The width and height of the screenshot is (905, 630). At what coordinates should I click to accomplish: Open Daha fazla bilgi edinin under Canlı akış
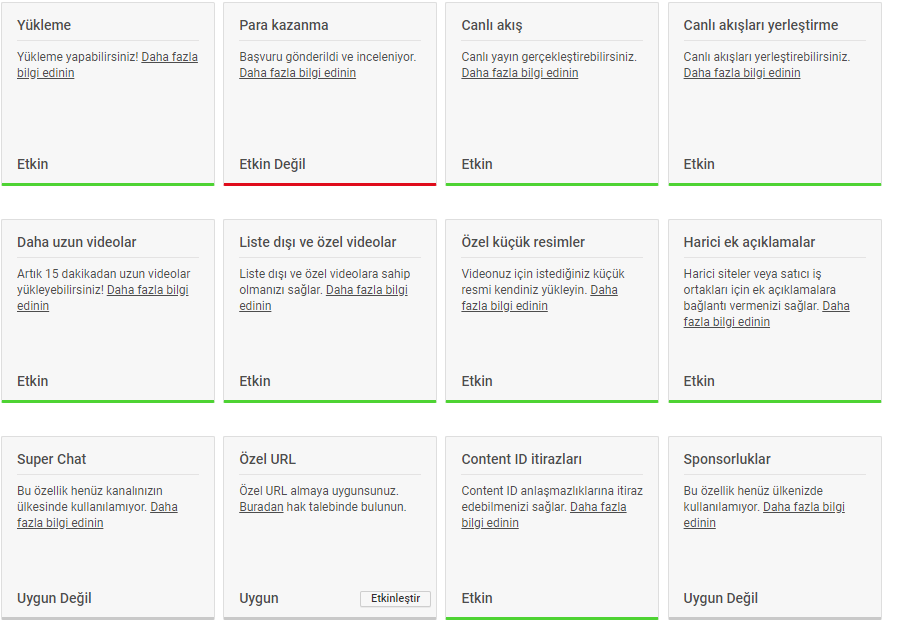pos(519,73)
